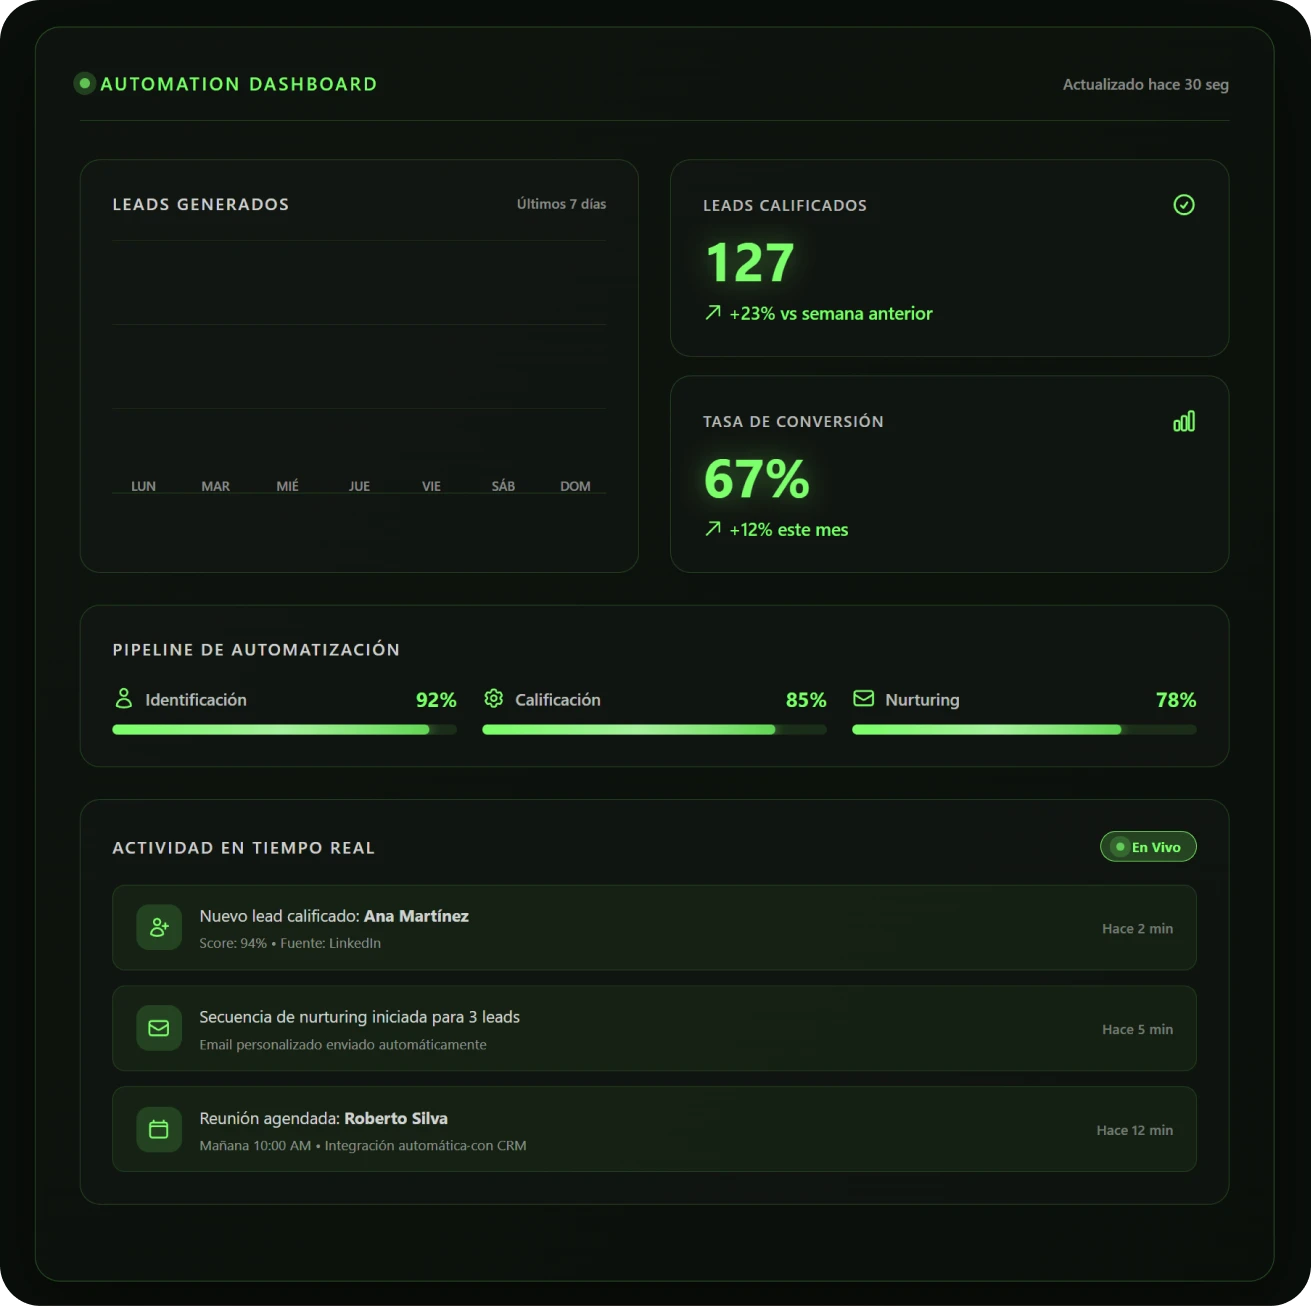Click the checkmark icon on Leads Calificados card
The width and height of the screenshot is (1311, 1306).
pyautogui.click(x=1184, y=205)
